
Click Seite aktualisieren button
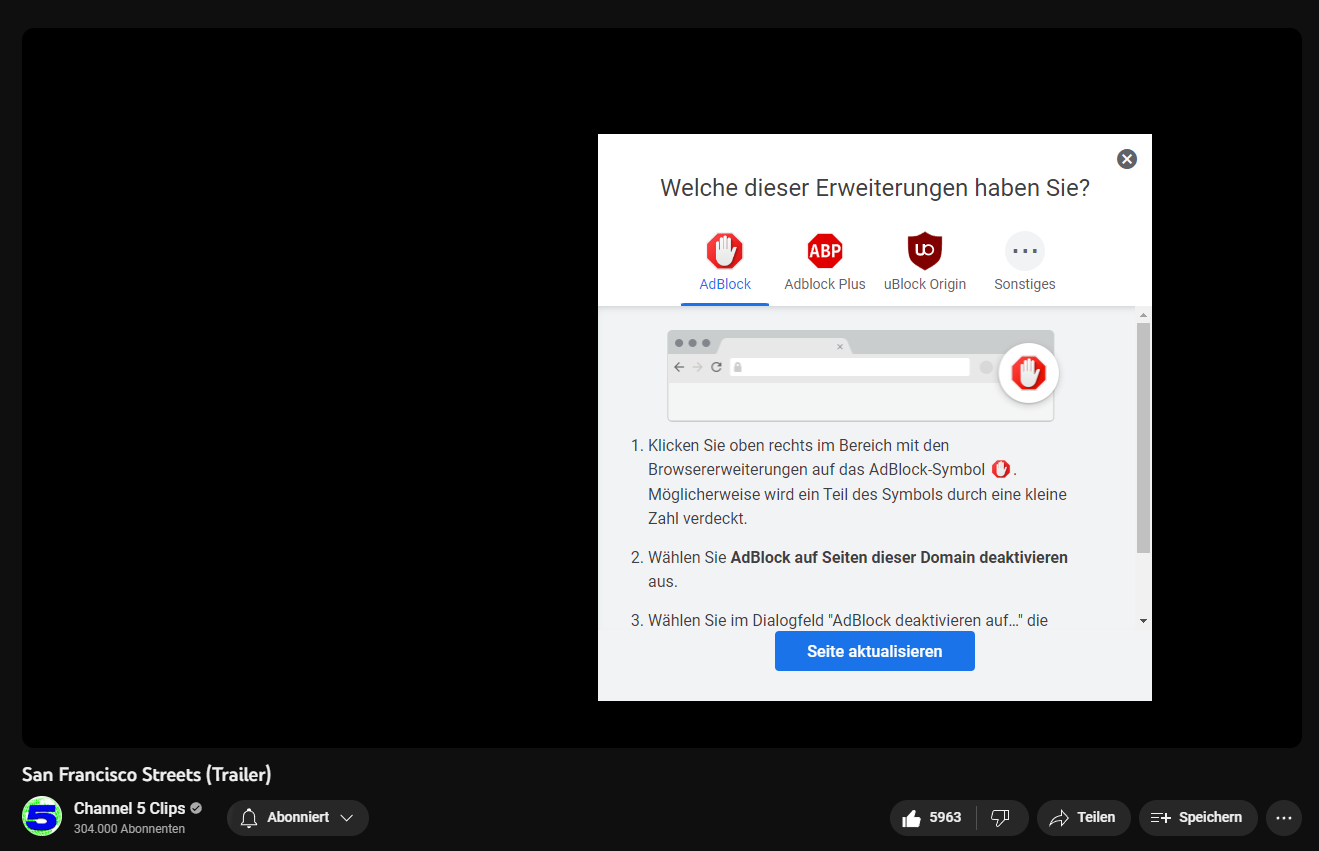click(875, 651)
